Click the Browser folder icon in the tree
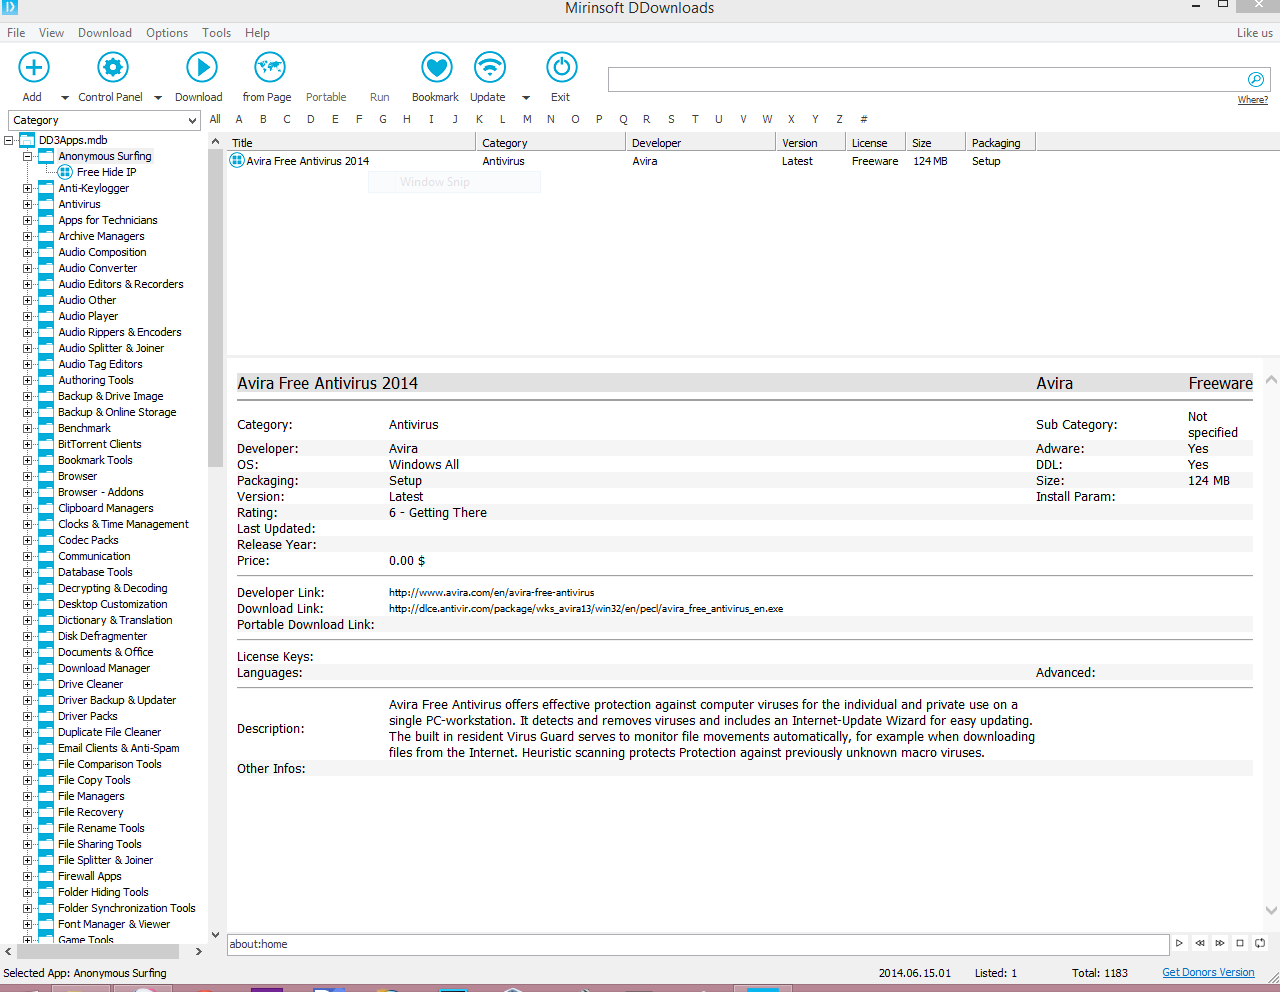The image size is (1280, 992). point(46,476)
